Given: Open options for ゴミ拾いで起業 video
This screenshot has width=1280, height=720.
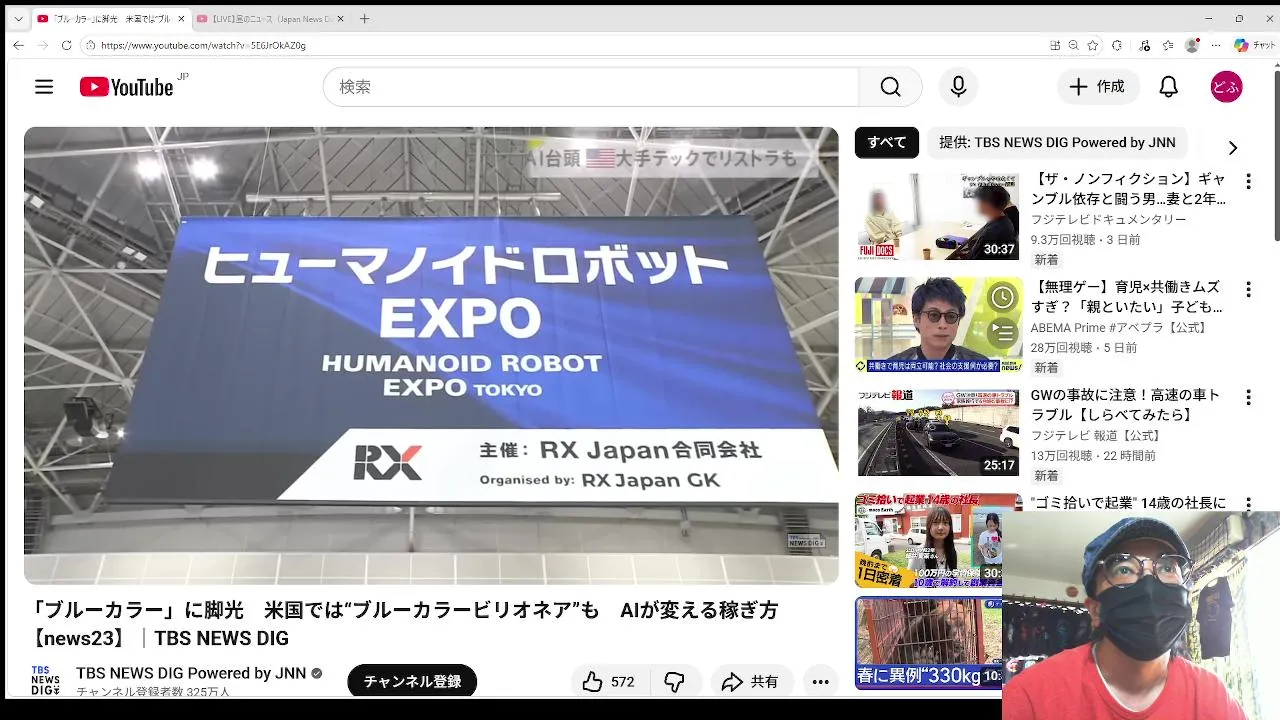Looking at the screenshot, I should tap(1248, 504).
